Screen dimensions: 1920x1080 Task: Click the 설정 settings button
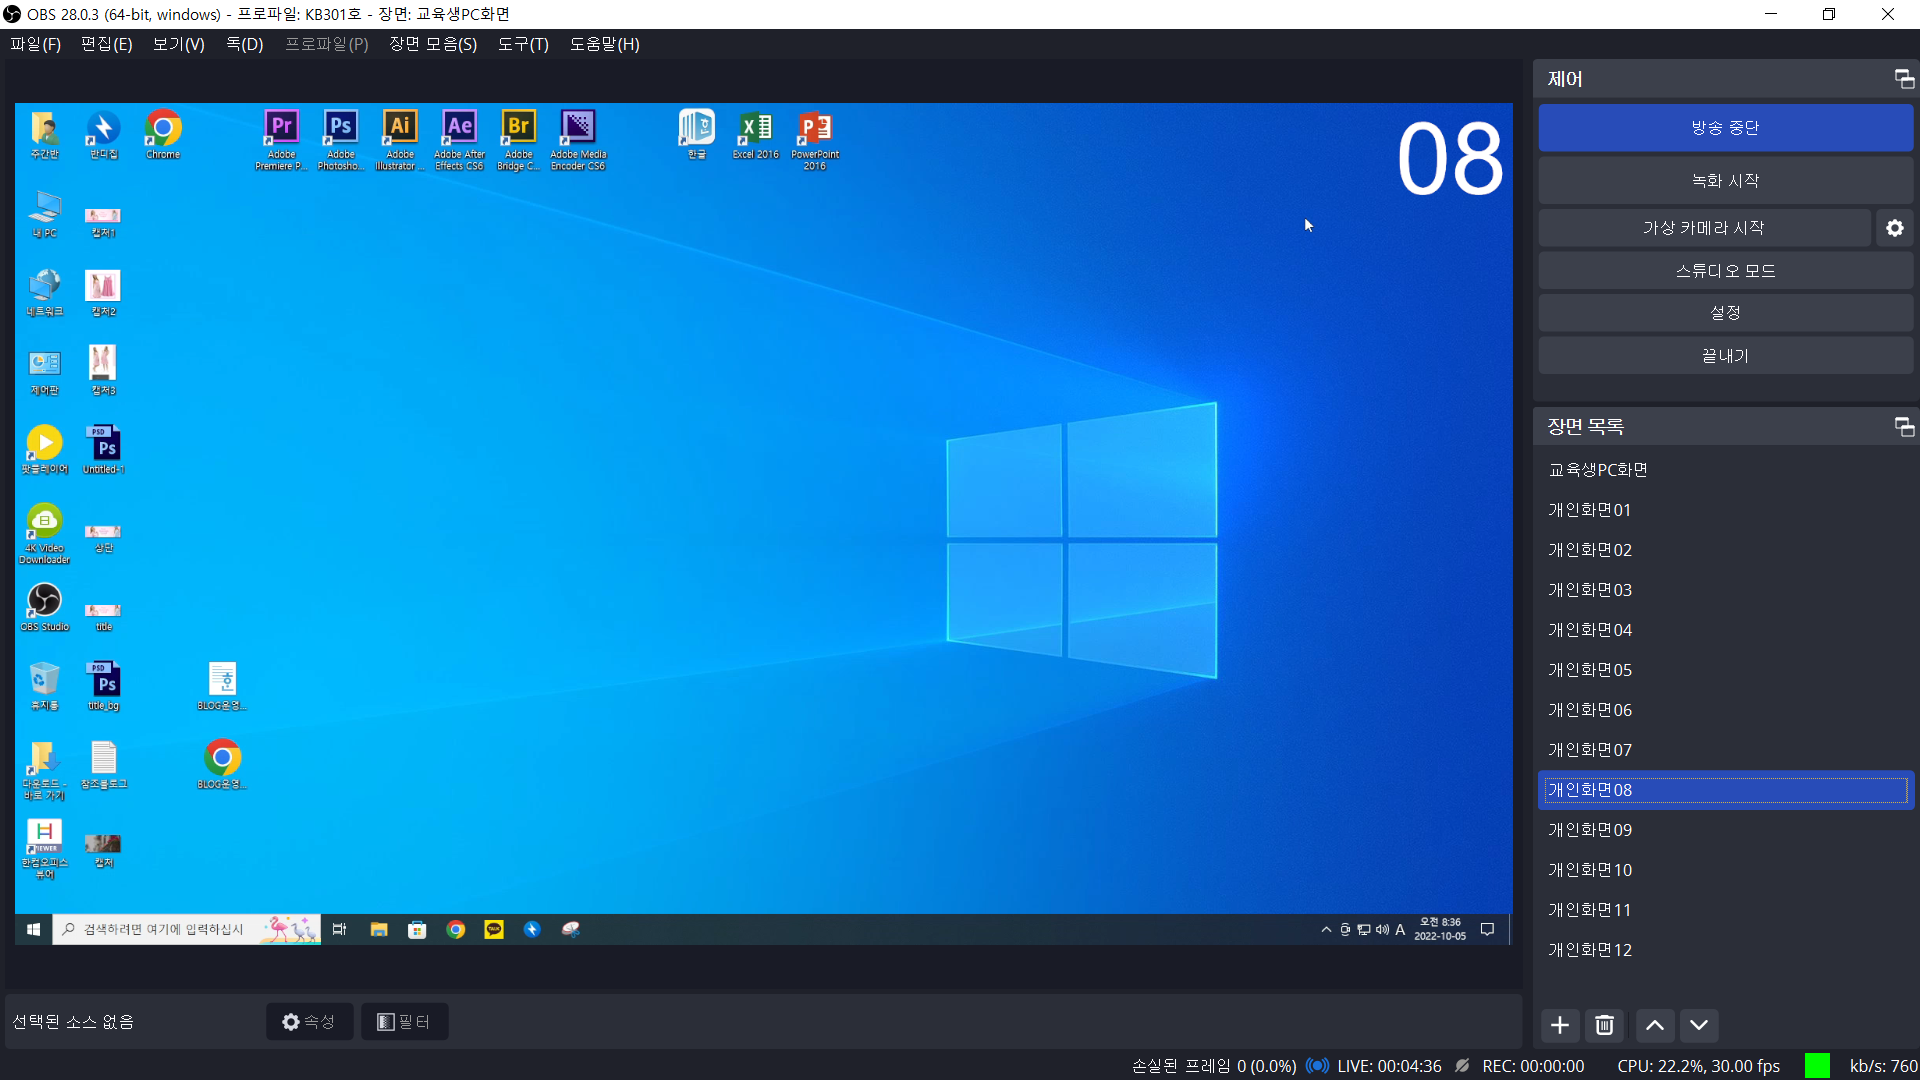1725,313
